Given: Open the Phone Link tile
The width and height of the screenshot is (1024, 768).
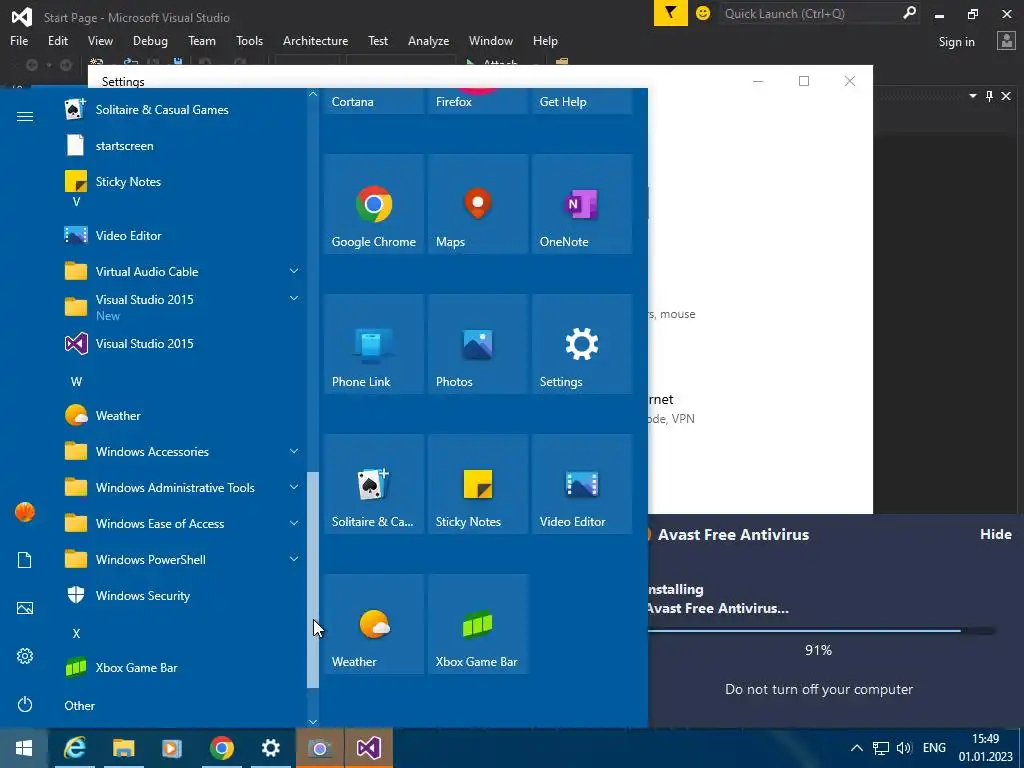Looking at the screenshot, I should [x=374, y=344].
